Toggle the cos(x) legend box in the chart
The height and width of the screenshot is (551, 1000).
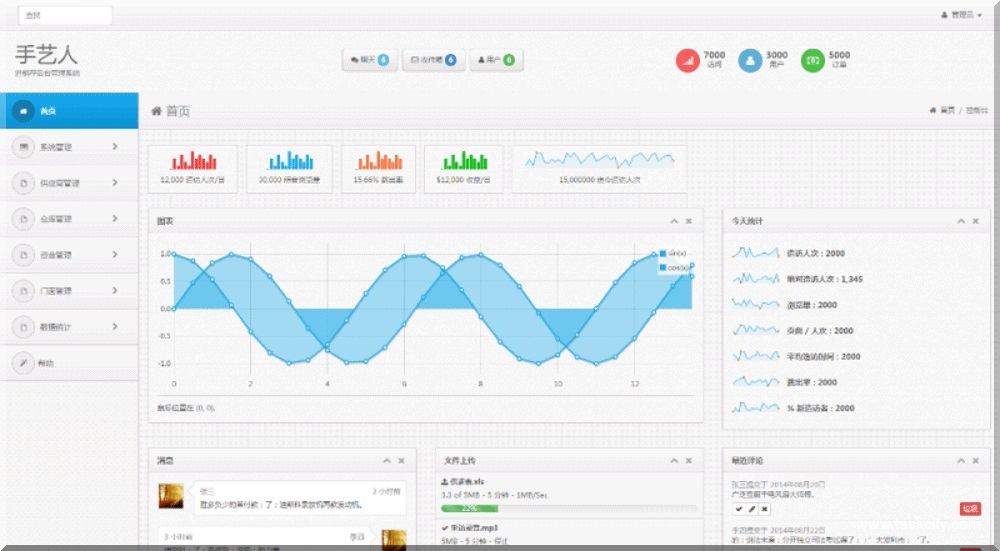click(663, 268)
